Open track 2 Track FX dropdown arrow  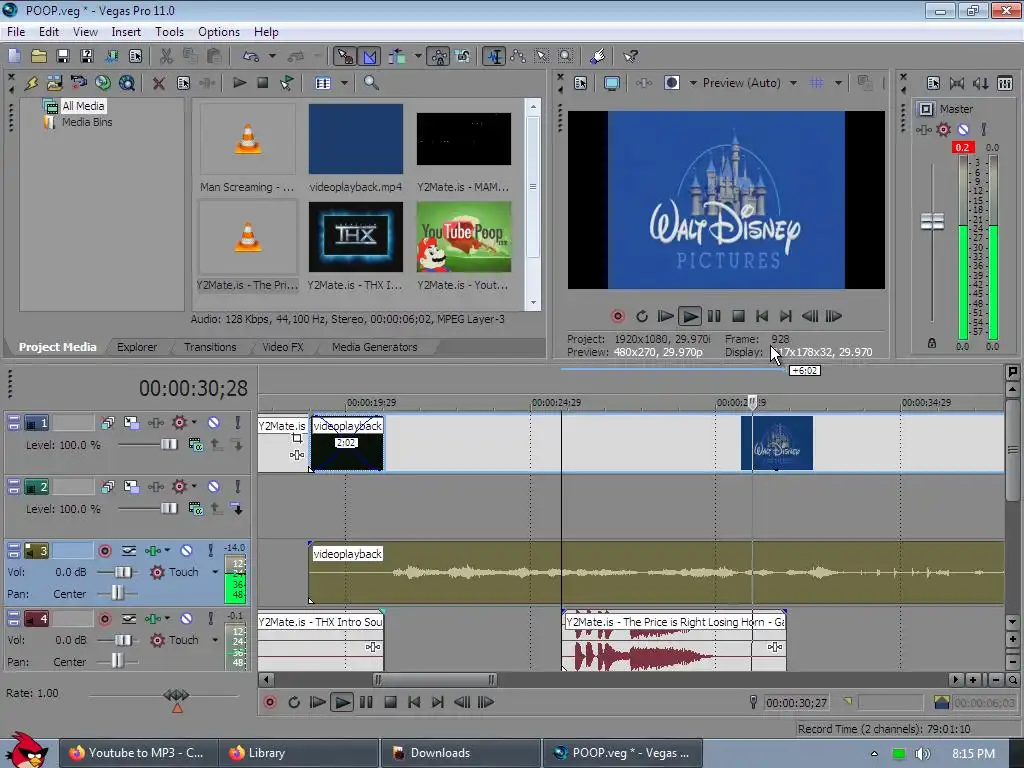pyautogui.click(x=194, y=486)
